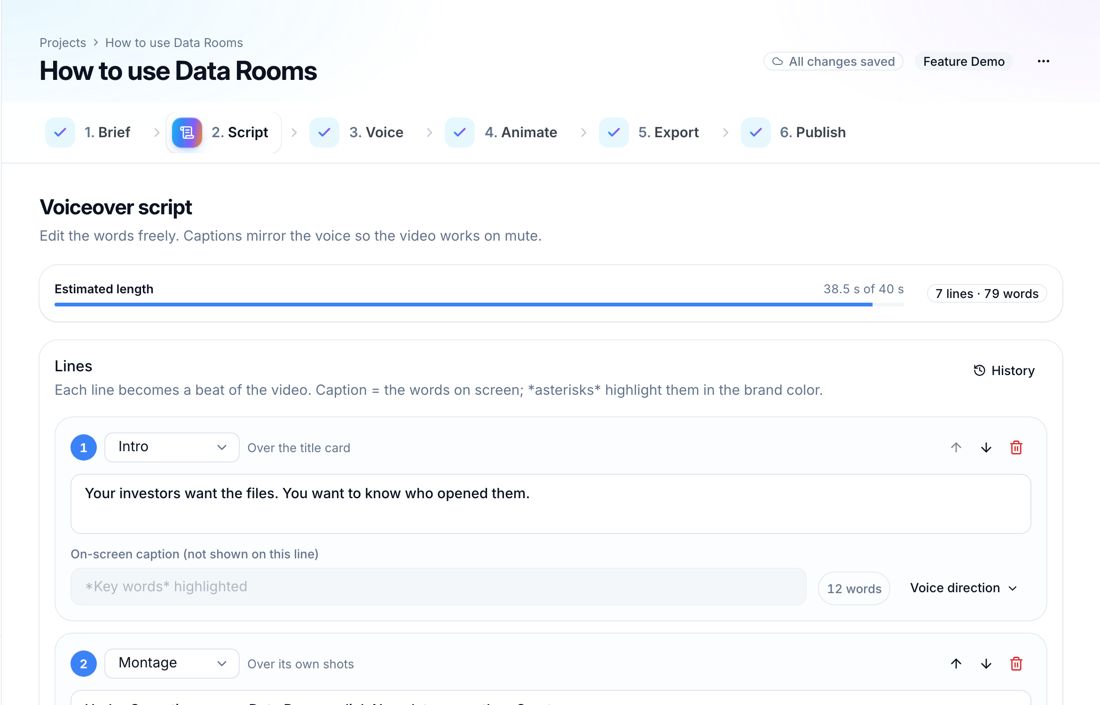
Task: Delete the Montage line
Action: pyautogui.click(x=1016, y=664)
